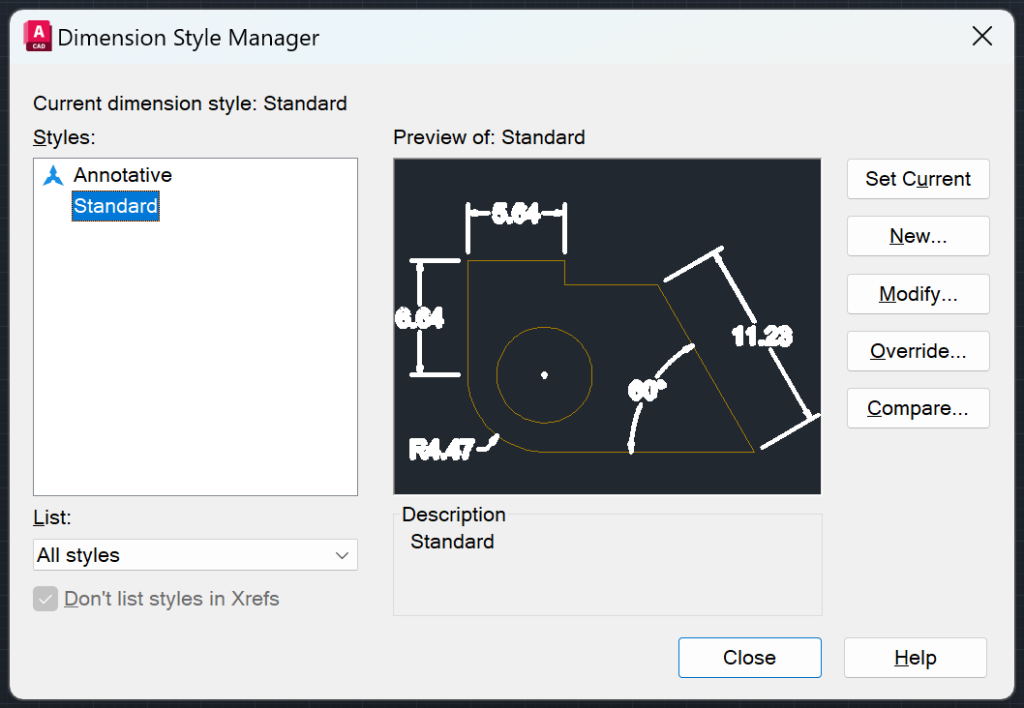
Task: Click the Annotative style icon
Action: [52, 175]
